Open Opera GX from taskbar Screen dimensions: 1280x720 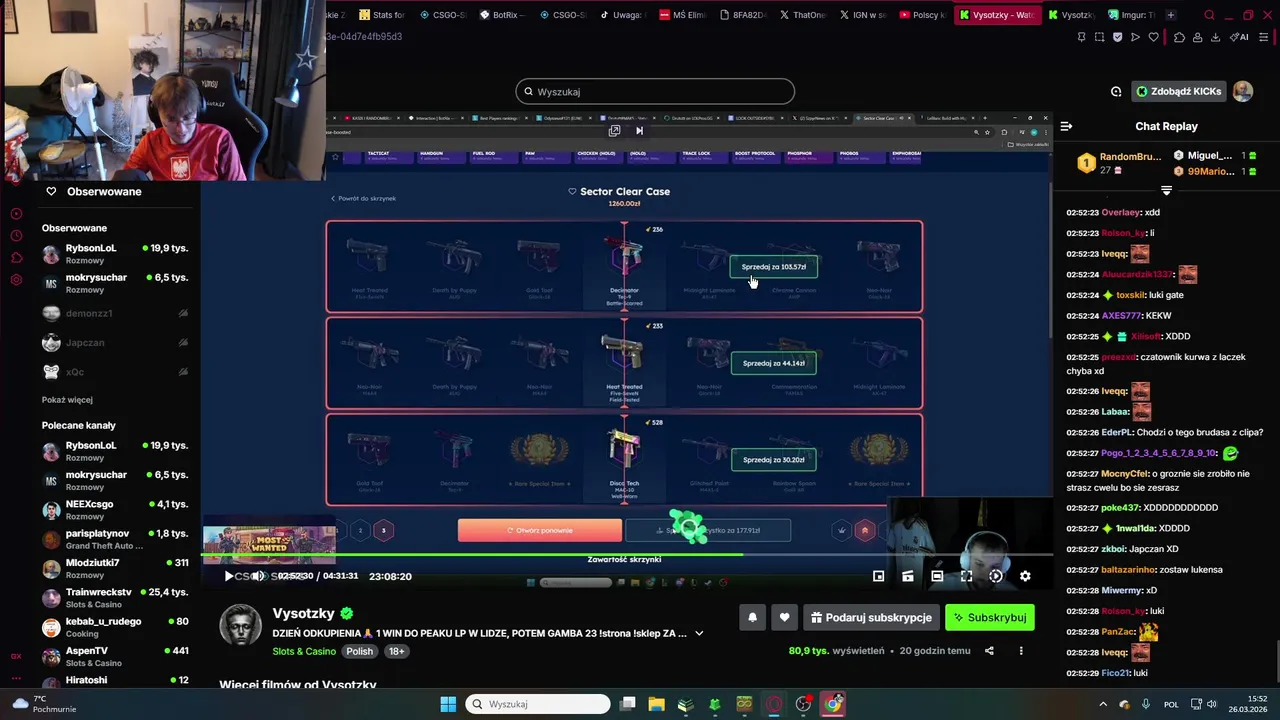pos(774,704)
